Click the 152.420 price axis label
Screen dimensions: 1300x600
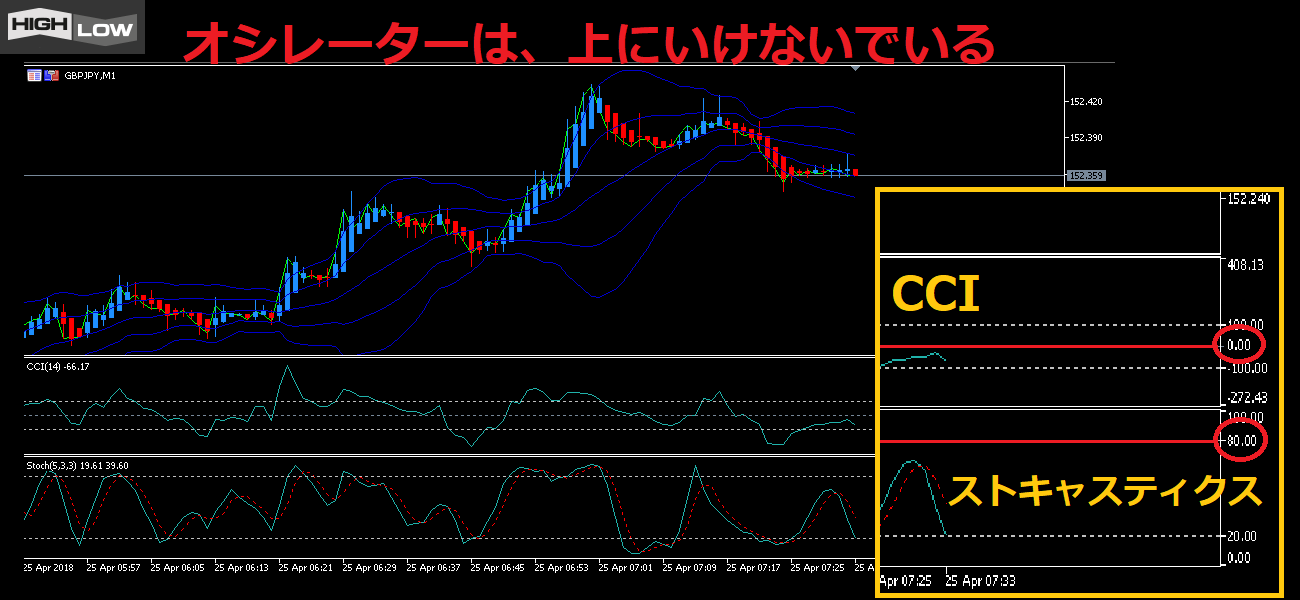click(1086, 102)
